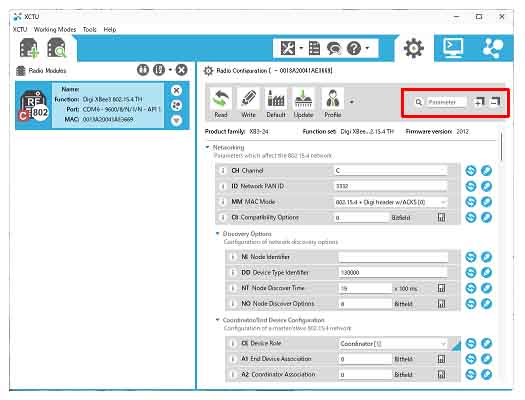The width and height of the screenshot is (525, 400).
Task: Remove radio module with X icon
Action: pos(176,90)
